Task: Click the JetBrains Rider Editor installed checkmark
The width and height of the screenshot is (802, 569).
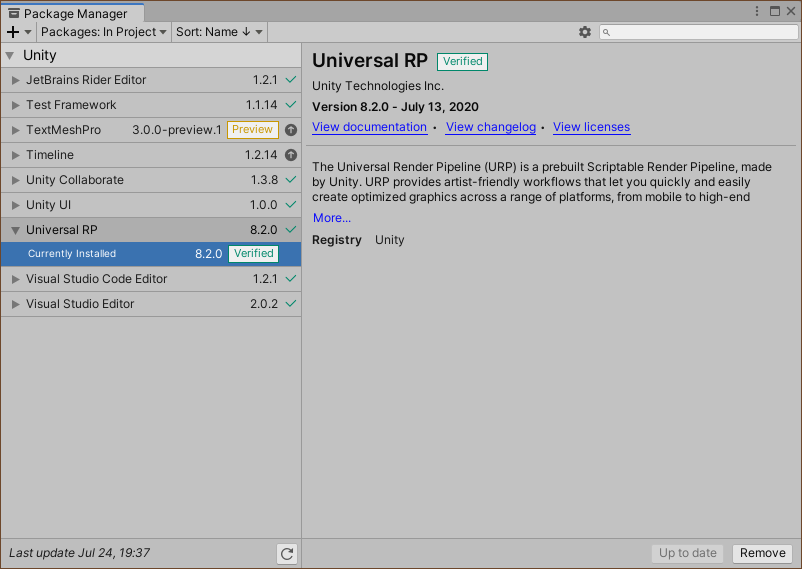Action: click(x=291, y=80)
